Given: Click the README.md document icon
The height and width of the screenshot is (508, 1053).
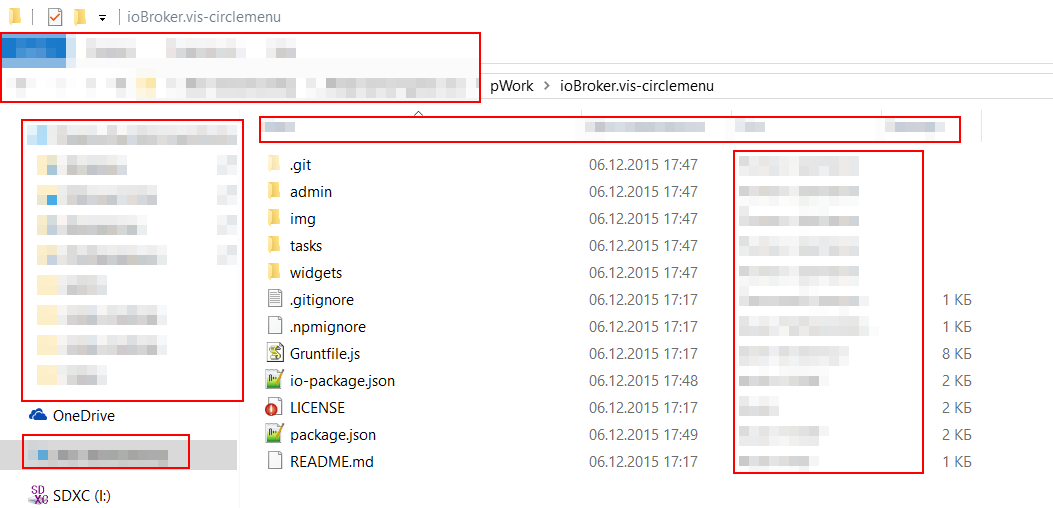Looking at the screenshot, I should [276, 461].
